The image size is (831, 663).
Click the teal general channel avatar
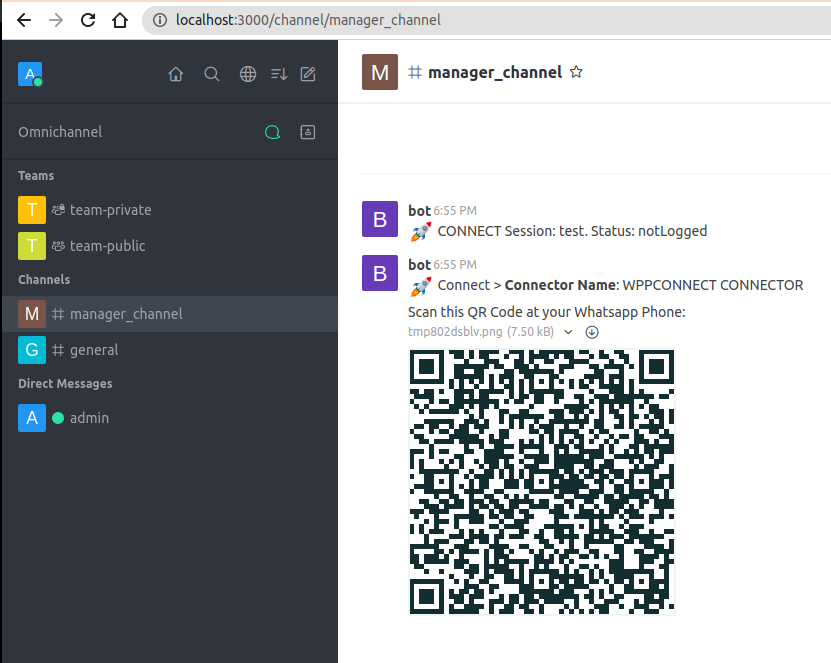pos(32,350)
